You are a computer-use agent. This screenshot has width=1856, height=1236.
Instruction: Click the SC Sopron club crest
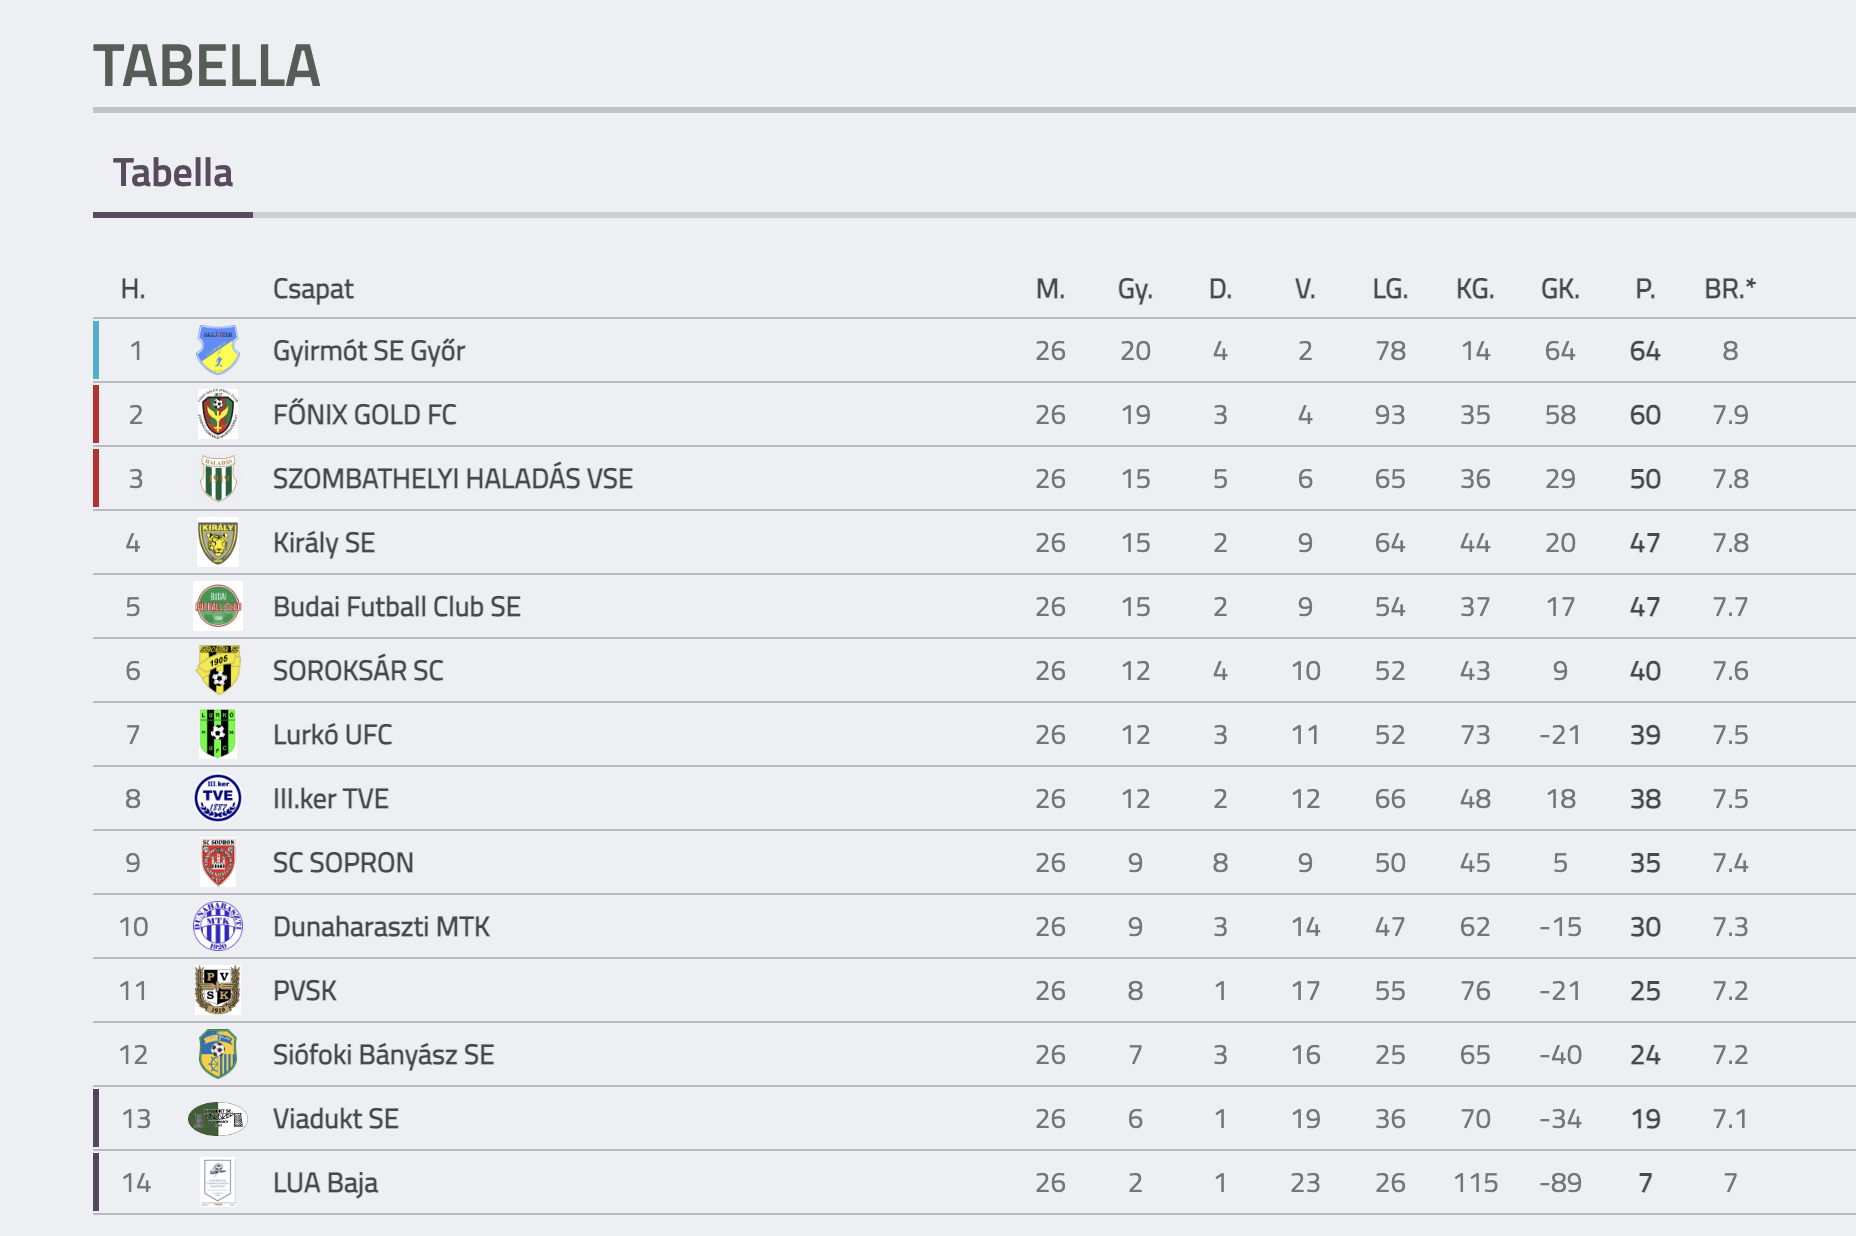click(218, 862)
